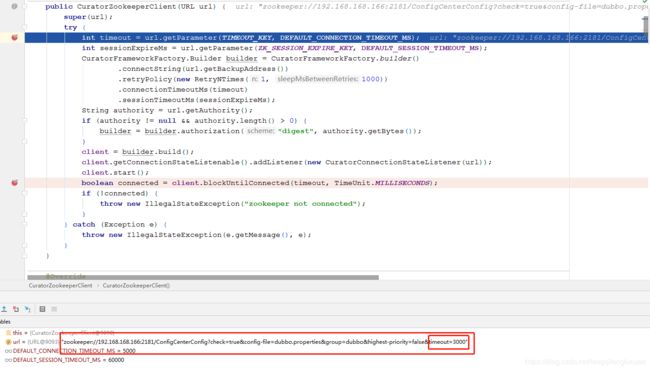Toggle breakpoint on 'boolean connected' line
650x370 pixels.
pyautogui.click(x=15, y=183)
